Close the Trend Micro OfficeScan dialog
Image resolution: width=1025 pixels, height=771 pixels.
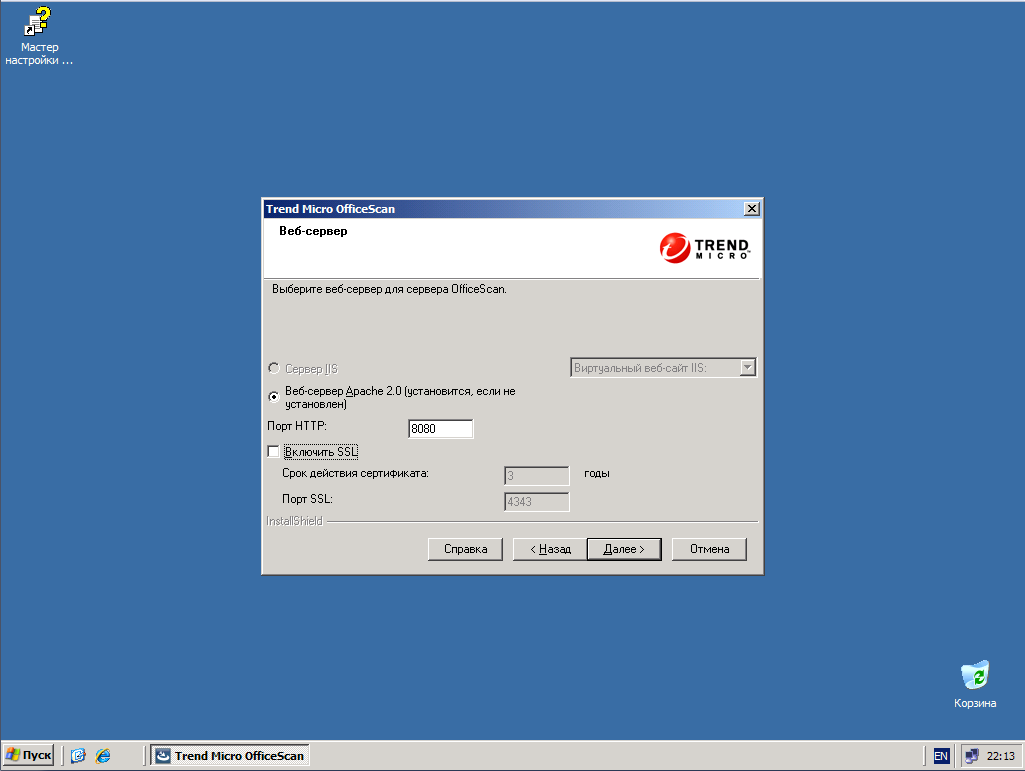[x=752, y=209]
